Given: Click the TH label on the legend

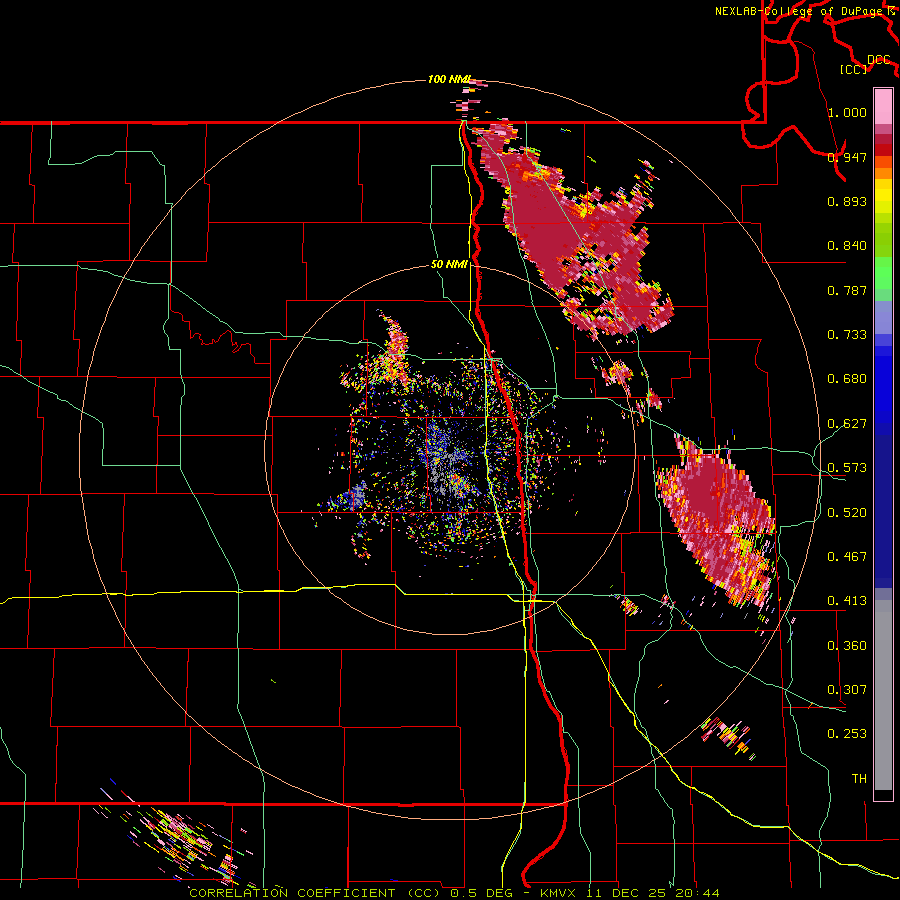Looking at the screenshot, I should click(x=859, y=779).
